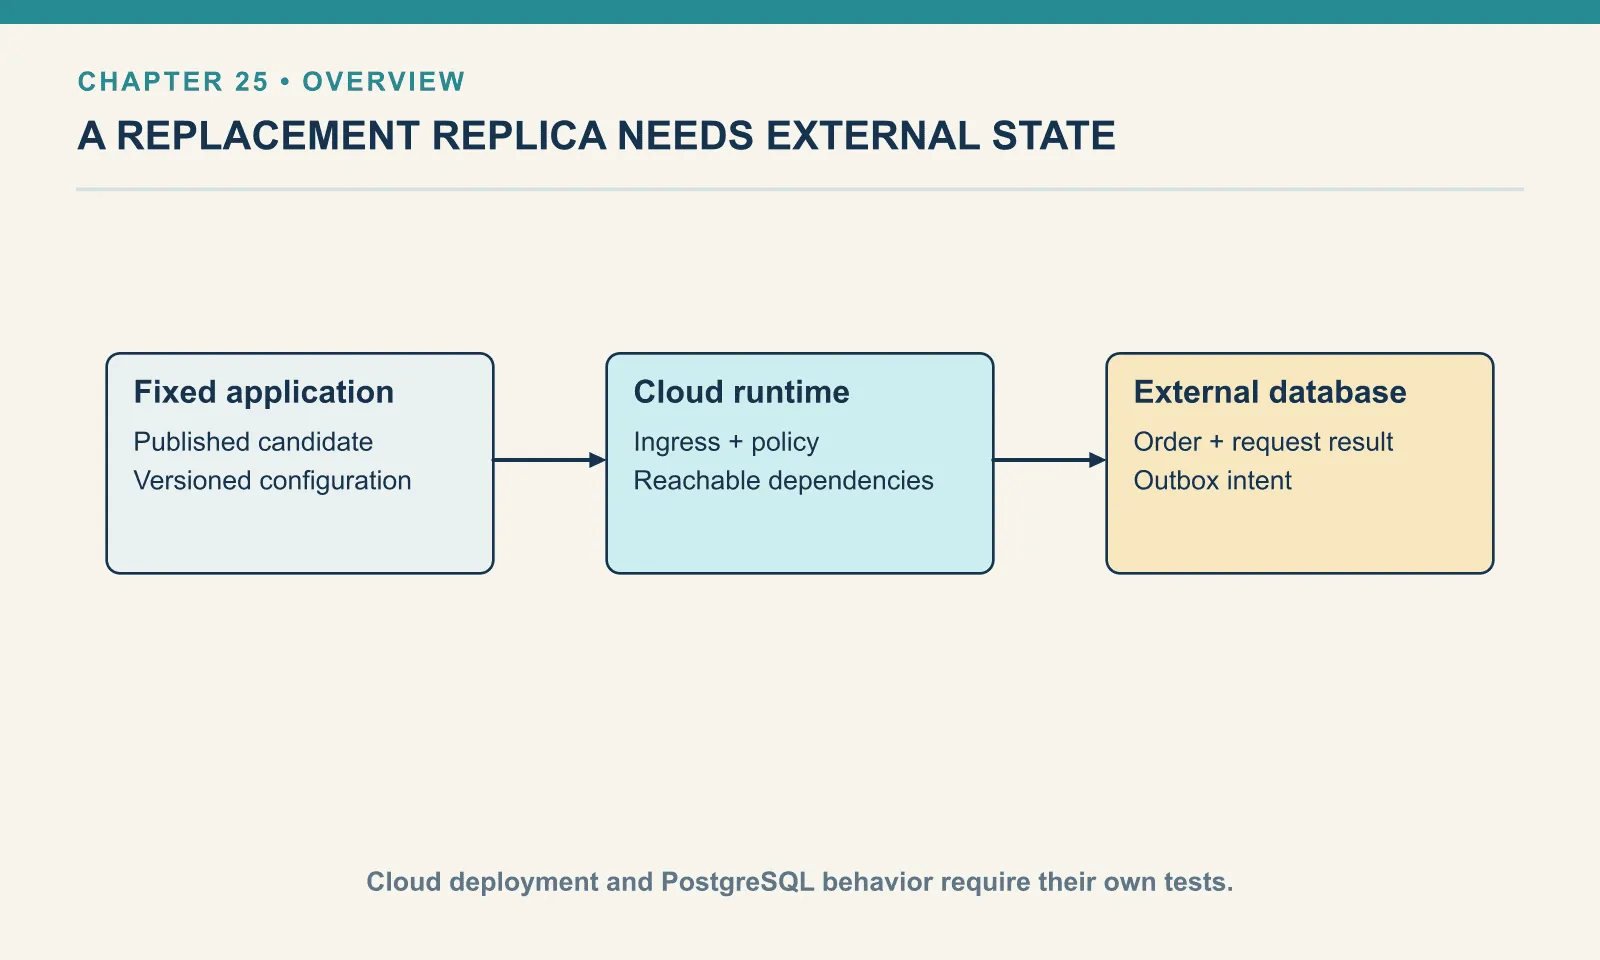Screen dimensions: 1600x960
Task: Select the 'Published candidate' line
Action: (x=253, y=442)
